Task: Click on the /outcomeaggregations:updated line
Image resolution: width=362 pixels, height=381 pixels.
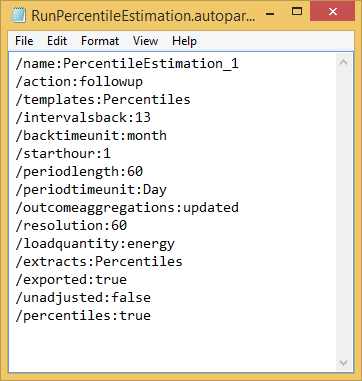Action: (x=127, y=207)
